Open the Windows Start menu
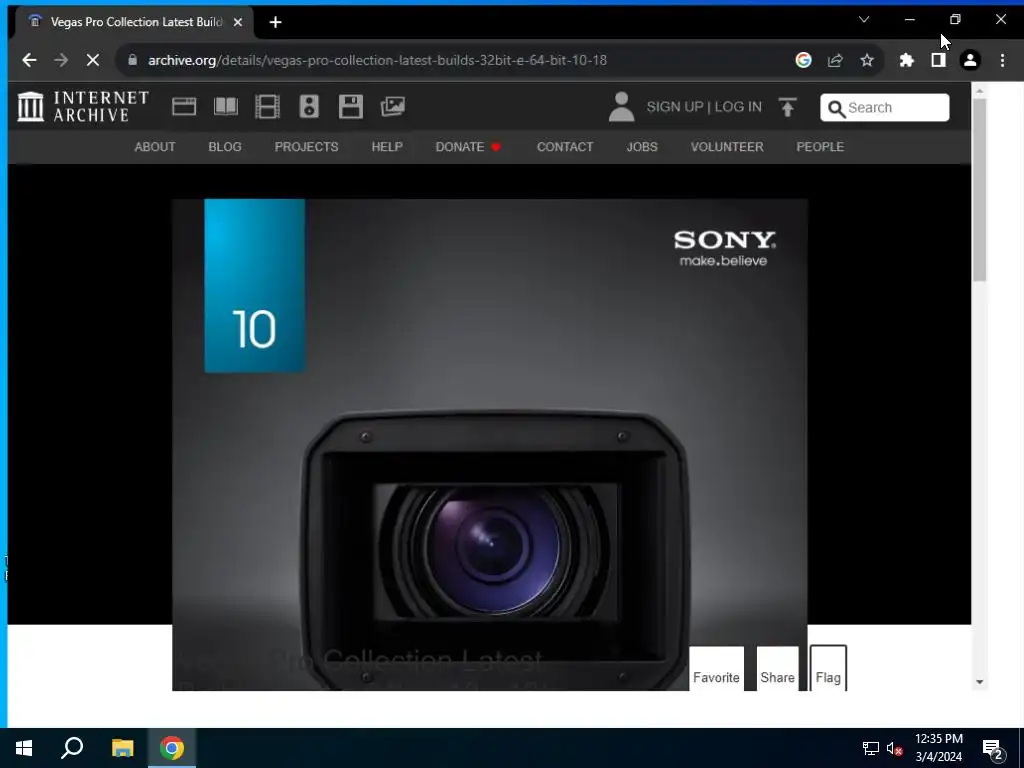Screen dimensions: 1024x768 tap(24, 748)
